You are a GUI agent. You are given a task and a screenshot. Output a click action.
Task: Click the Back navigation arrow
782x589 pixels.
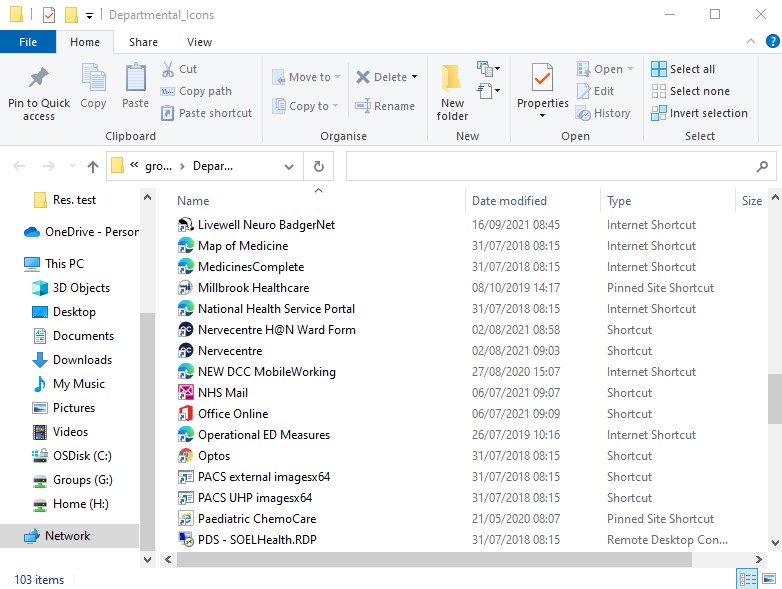19,166
